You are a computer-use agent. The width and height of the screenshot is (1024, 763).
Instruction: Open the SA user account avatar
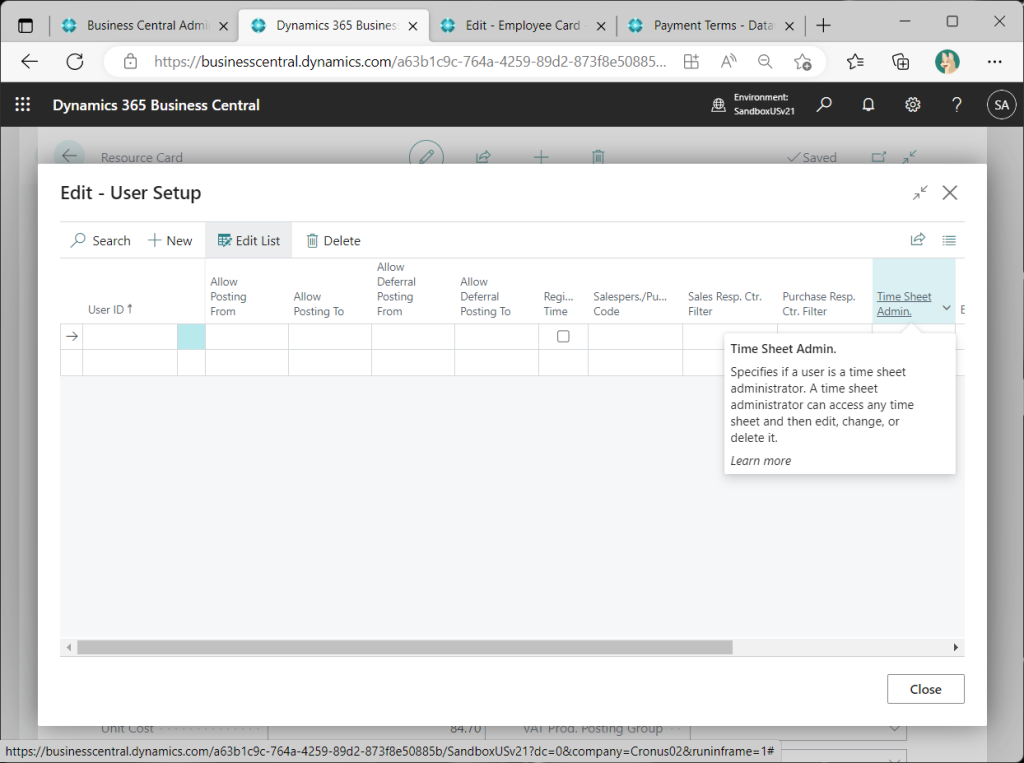point(1001,105)
